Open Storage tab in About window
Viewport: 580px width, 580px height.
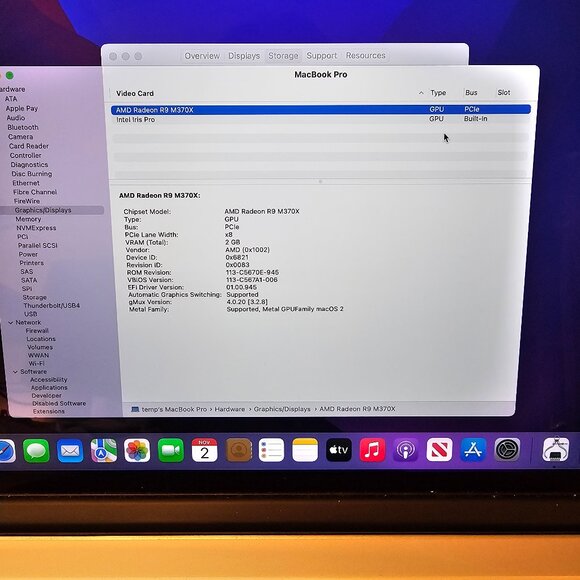point(283,55)
